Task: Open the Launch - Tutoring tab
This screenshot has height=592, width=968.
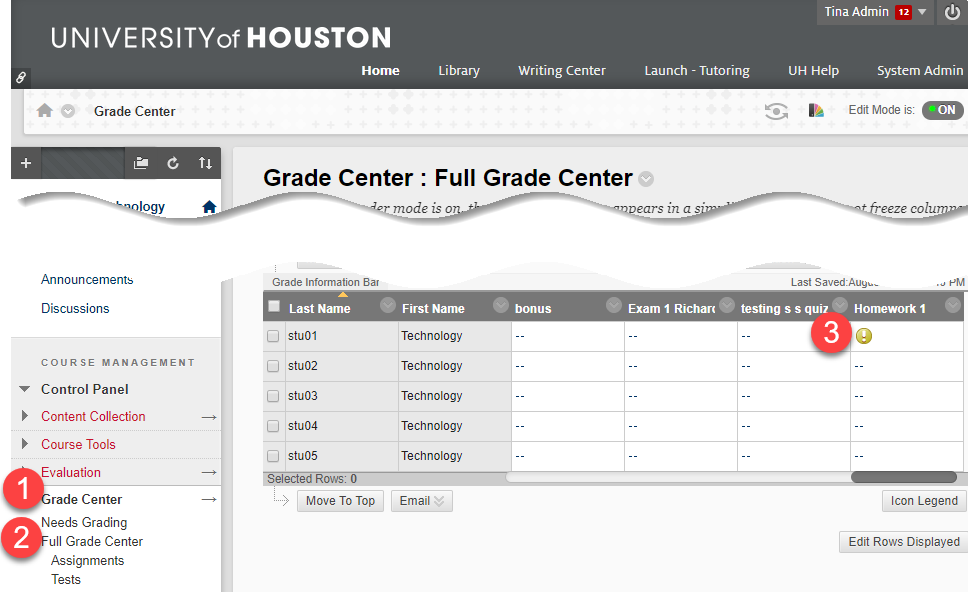Action: [697, 70]
